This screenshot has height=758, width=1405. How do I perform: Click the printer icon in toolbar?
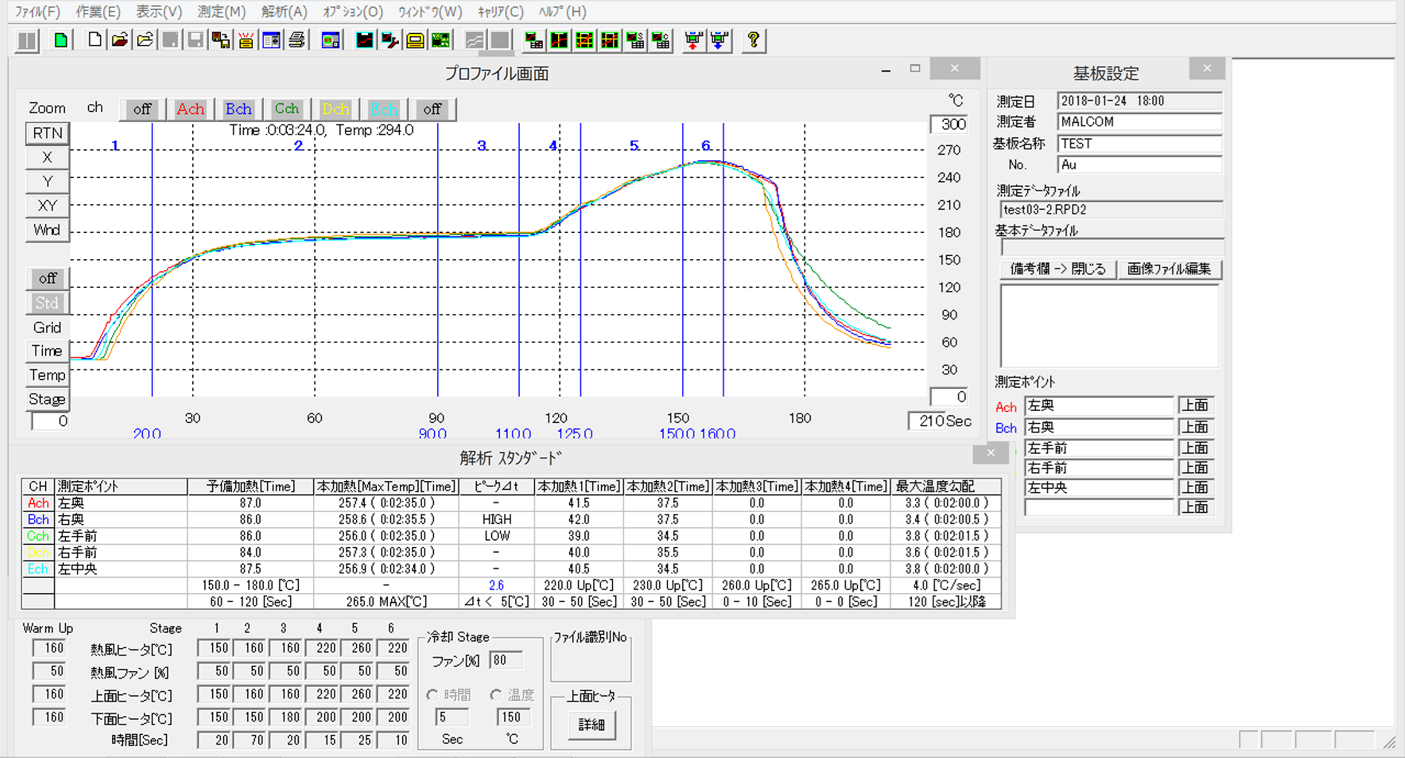pos(296,41)
